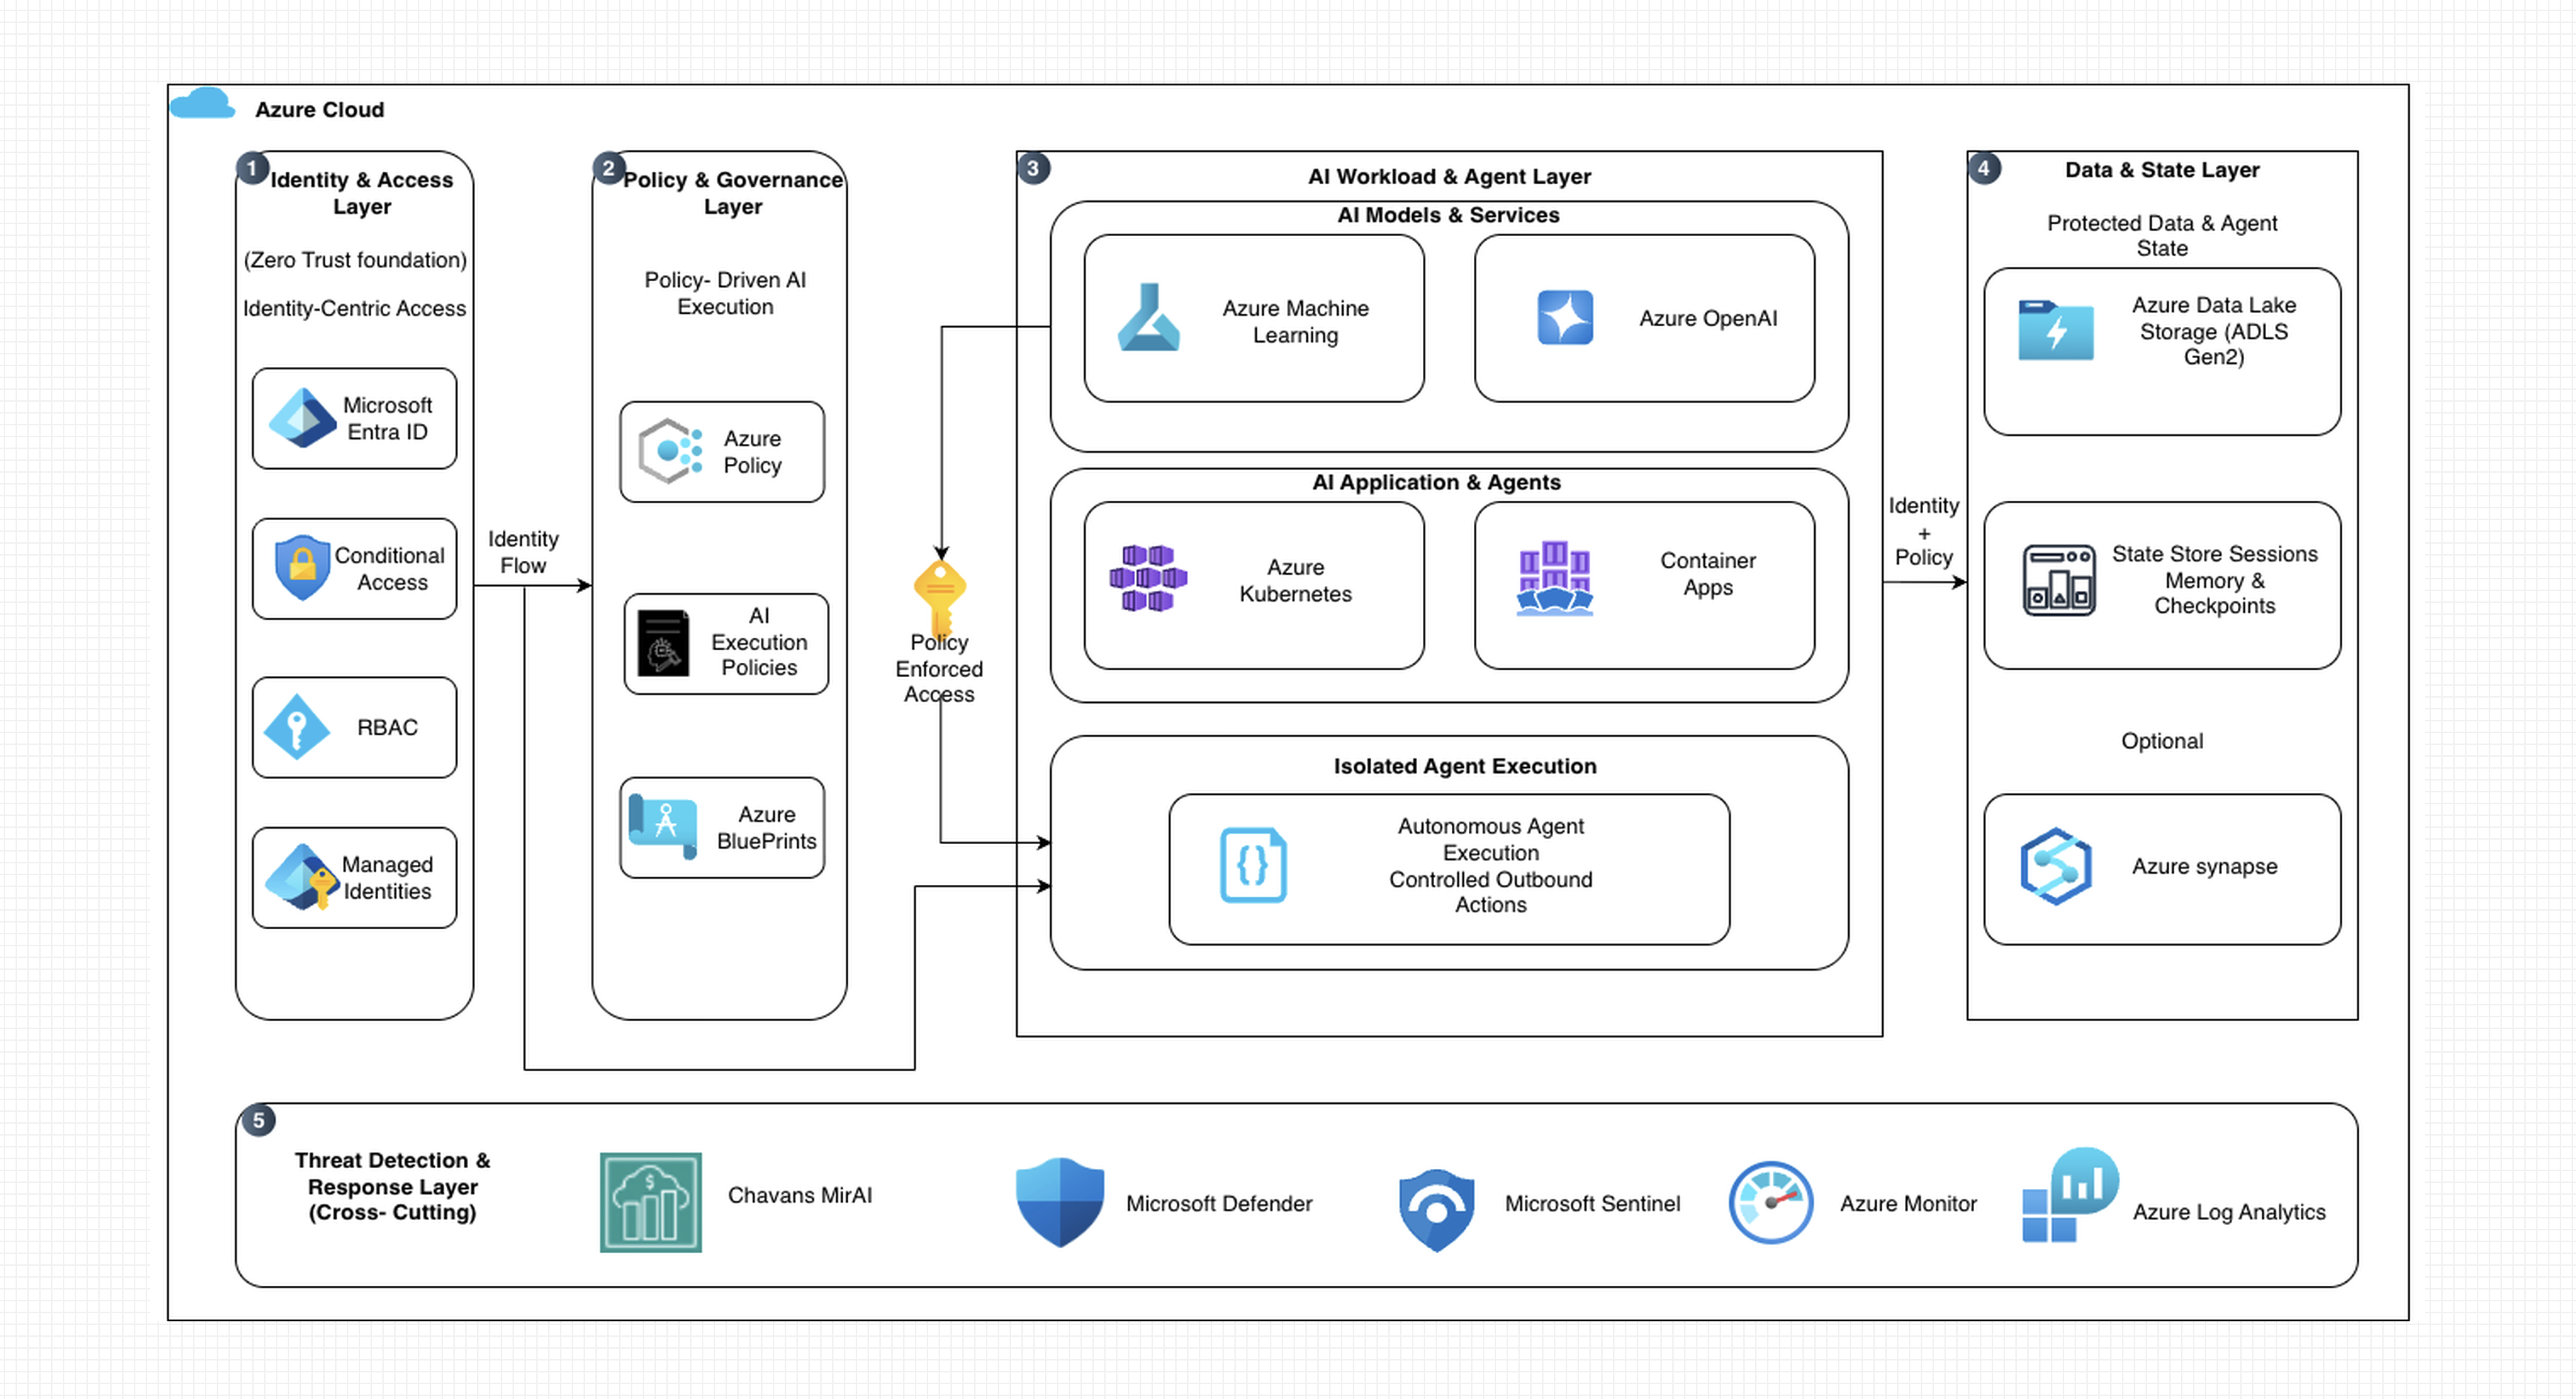This screenshot has width=2576, height=1399.
Task: Select the State Store dashboard icon
Action: (2058, 580)
